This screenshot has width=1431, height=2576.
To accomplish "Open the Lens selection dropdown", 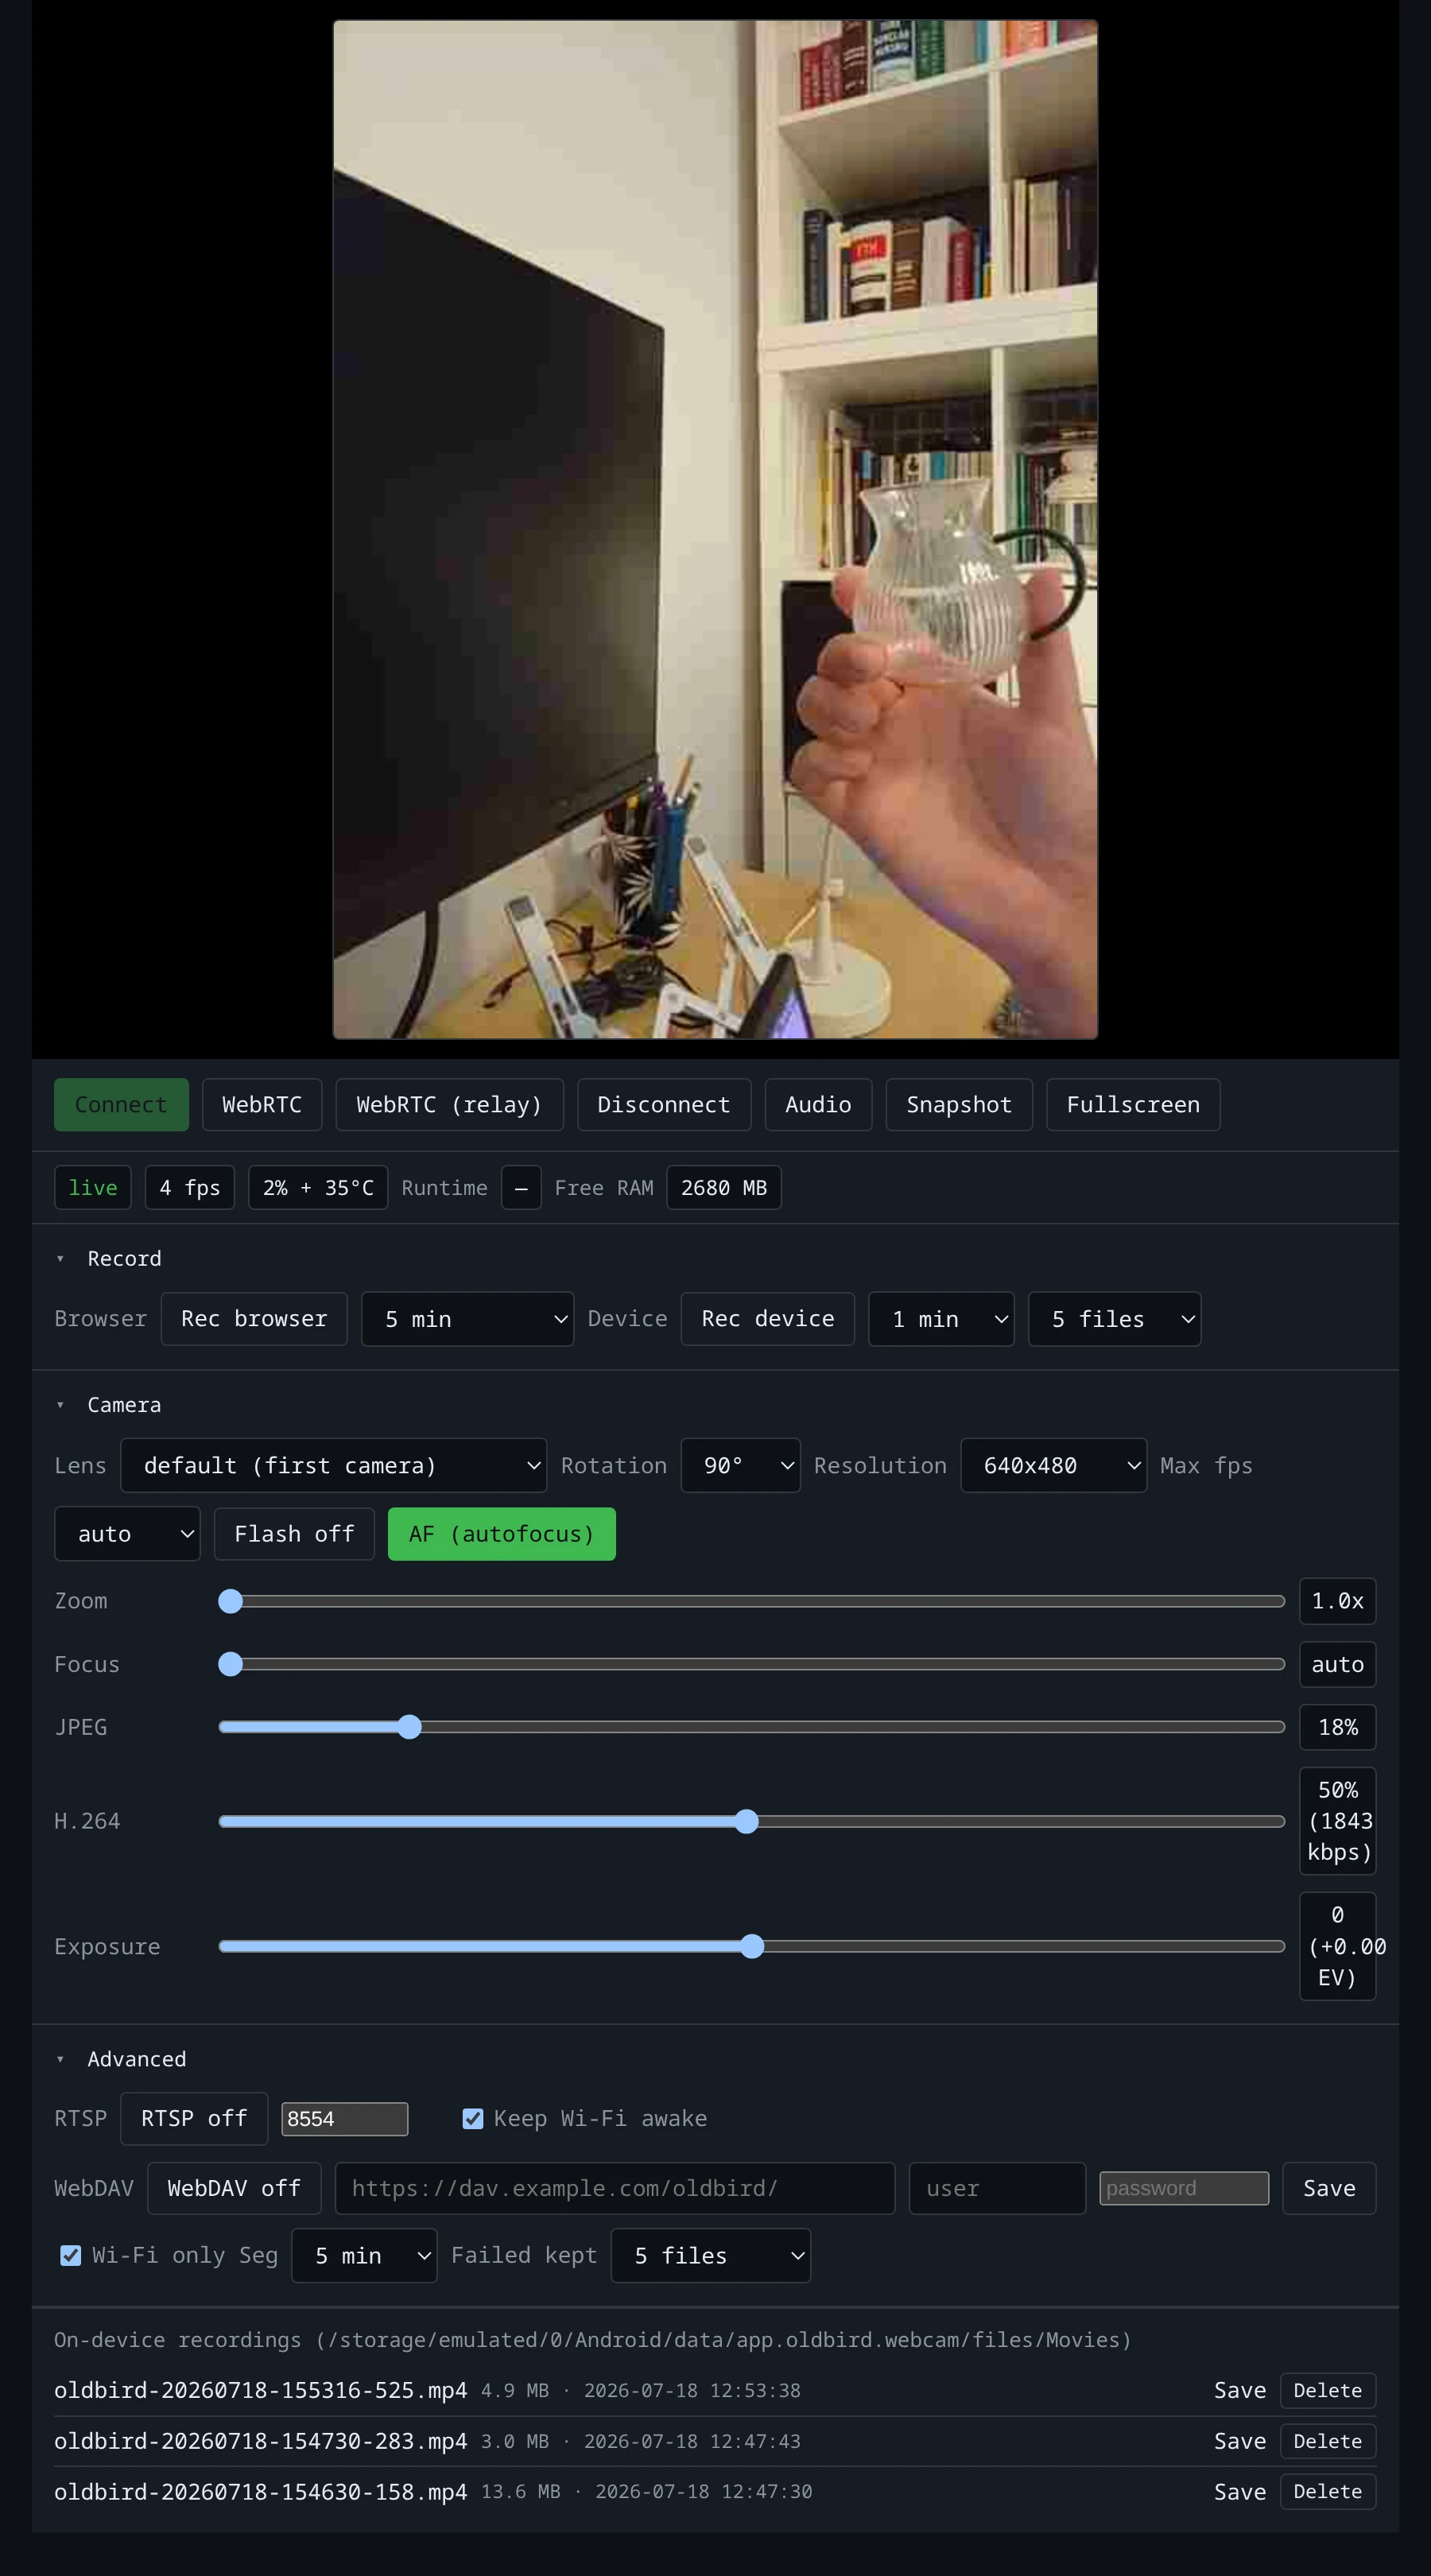I will pyautogui.click(x=333, y=1465).
